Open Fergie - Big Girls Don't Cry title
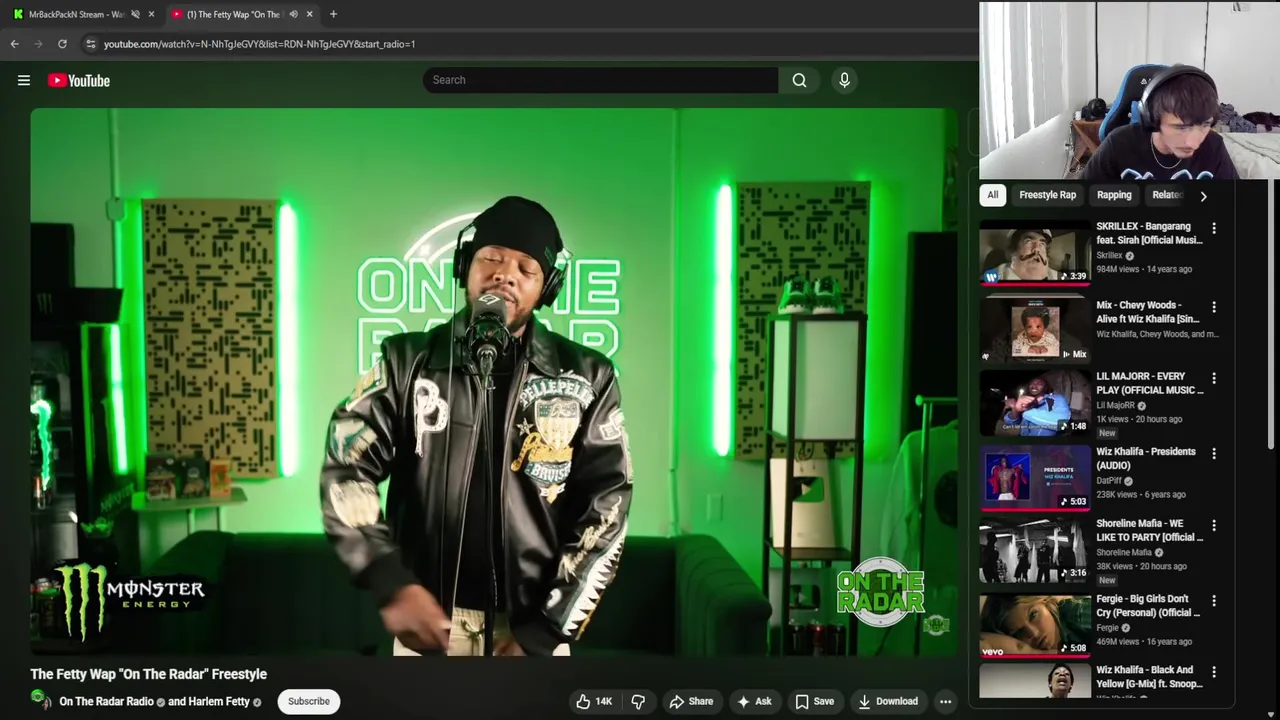Image resolution: width=1280 pixels, height=720 pixels. click(1148, 605)
